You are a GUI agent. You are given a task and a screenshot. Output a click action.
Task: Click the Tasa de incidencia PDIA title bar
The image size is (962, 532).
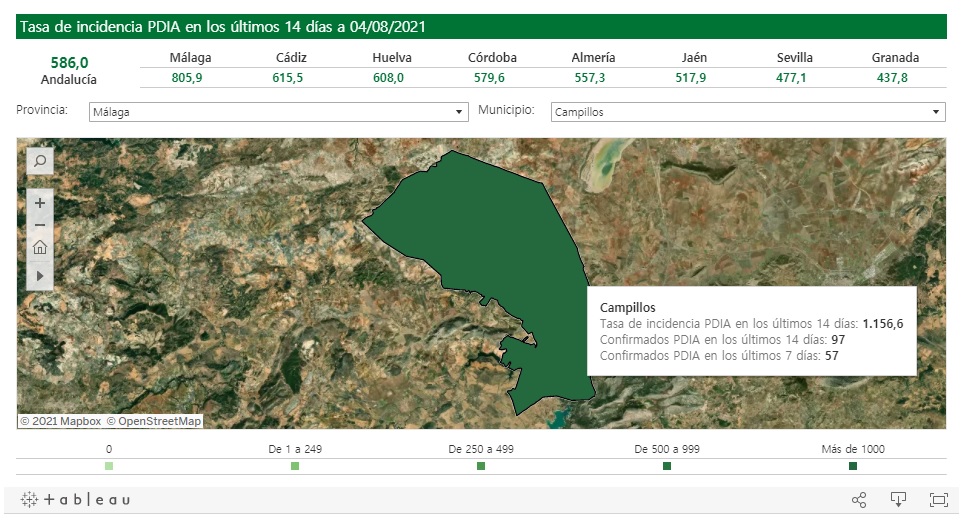click(481, 27)
